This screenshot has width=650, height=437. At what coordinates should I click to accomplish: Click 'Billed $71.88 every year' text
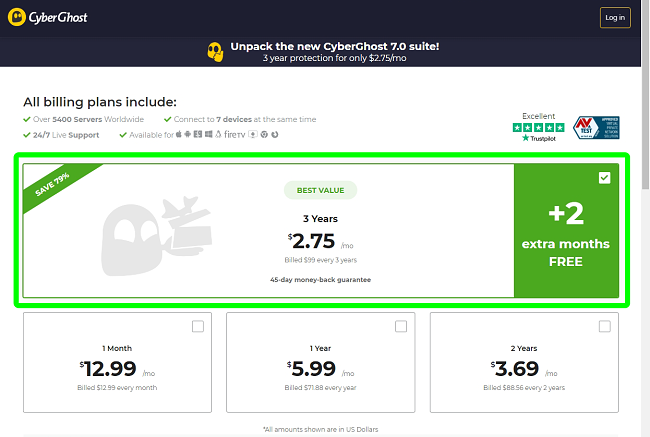(320, 388)
